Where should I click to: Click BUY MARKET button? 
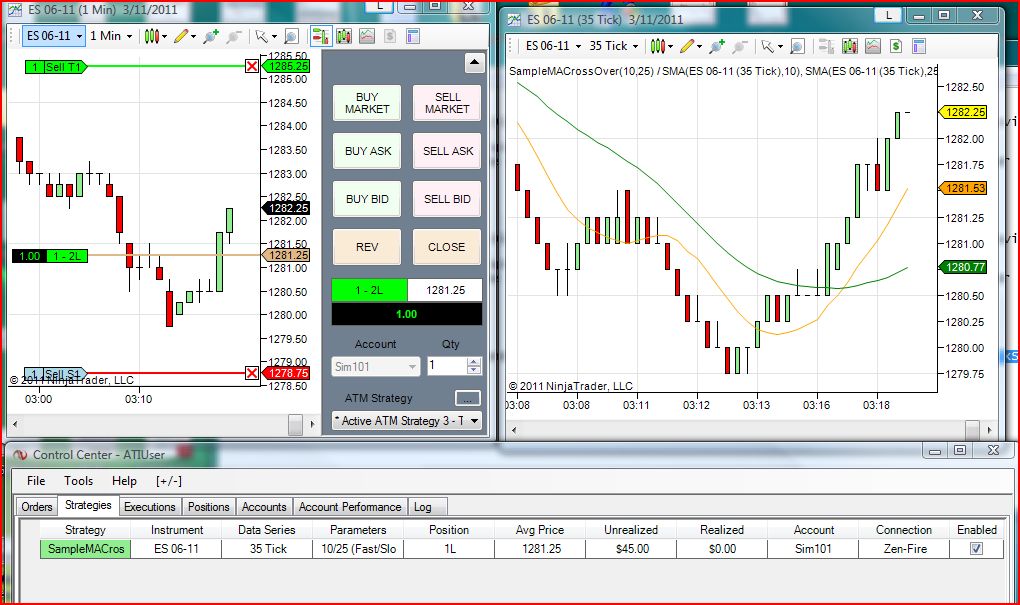367,103
